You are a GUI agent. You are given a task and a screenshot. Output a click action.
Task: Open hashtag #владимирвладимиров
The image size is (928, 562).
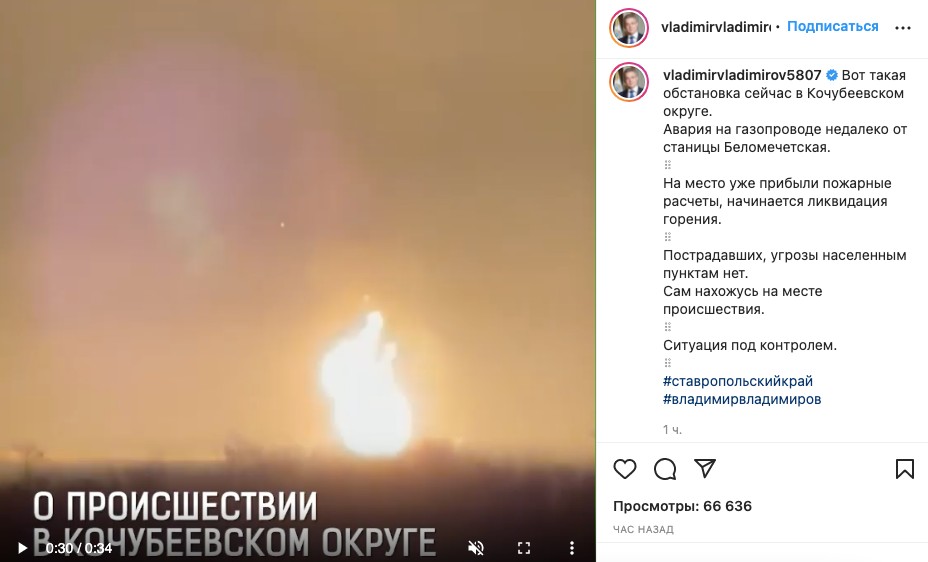click(x=742, y=399)
